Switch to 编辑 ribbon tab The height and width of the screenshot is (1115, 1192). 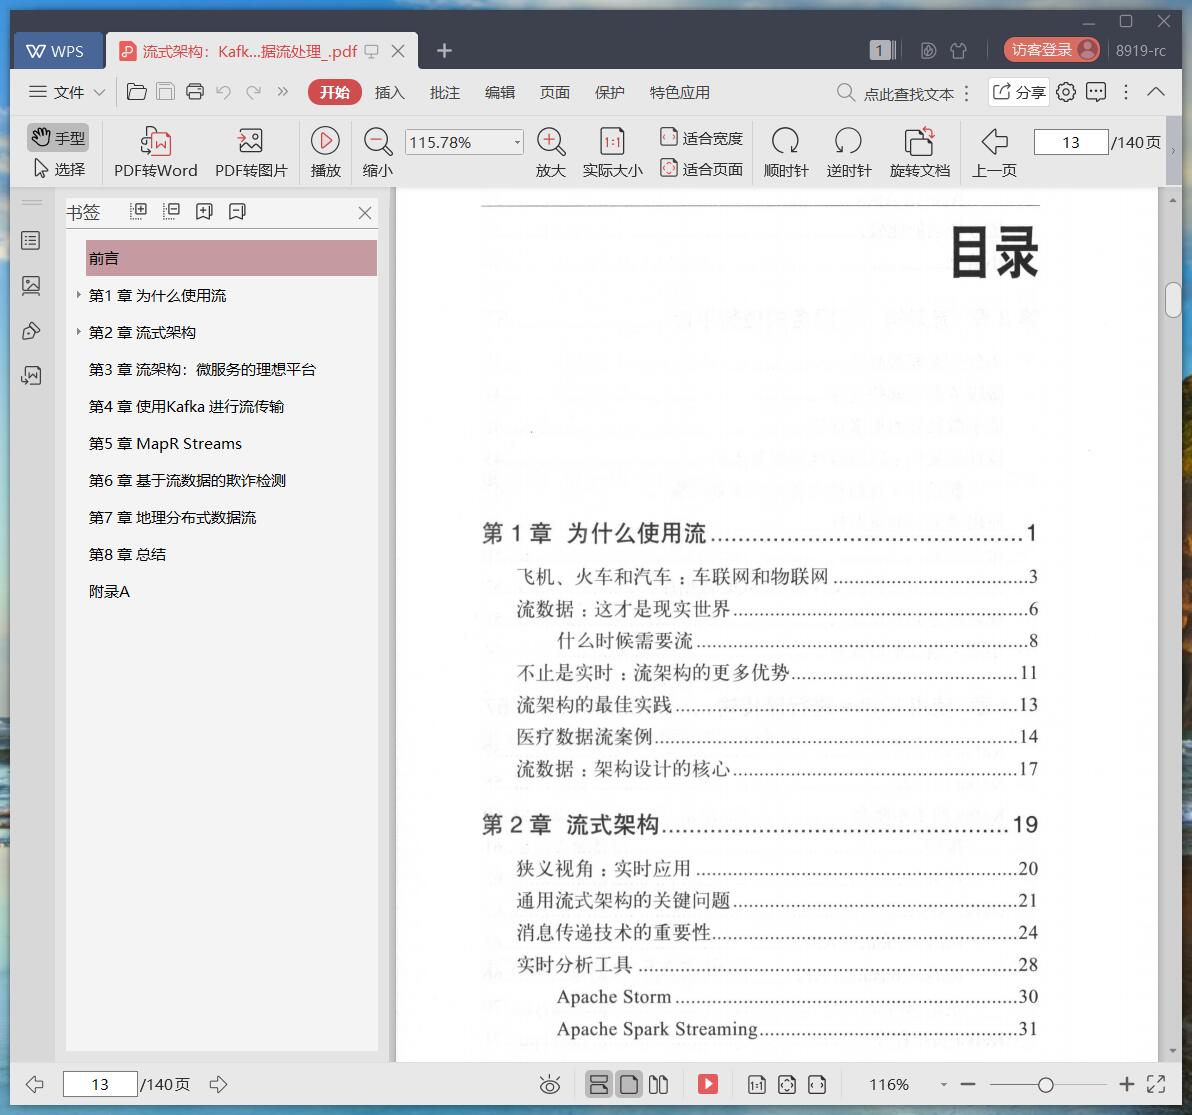coord(499,92)
